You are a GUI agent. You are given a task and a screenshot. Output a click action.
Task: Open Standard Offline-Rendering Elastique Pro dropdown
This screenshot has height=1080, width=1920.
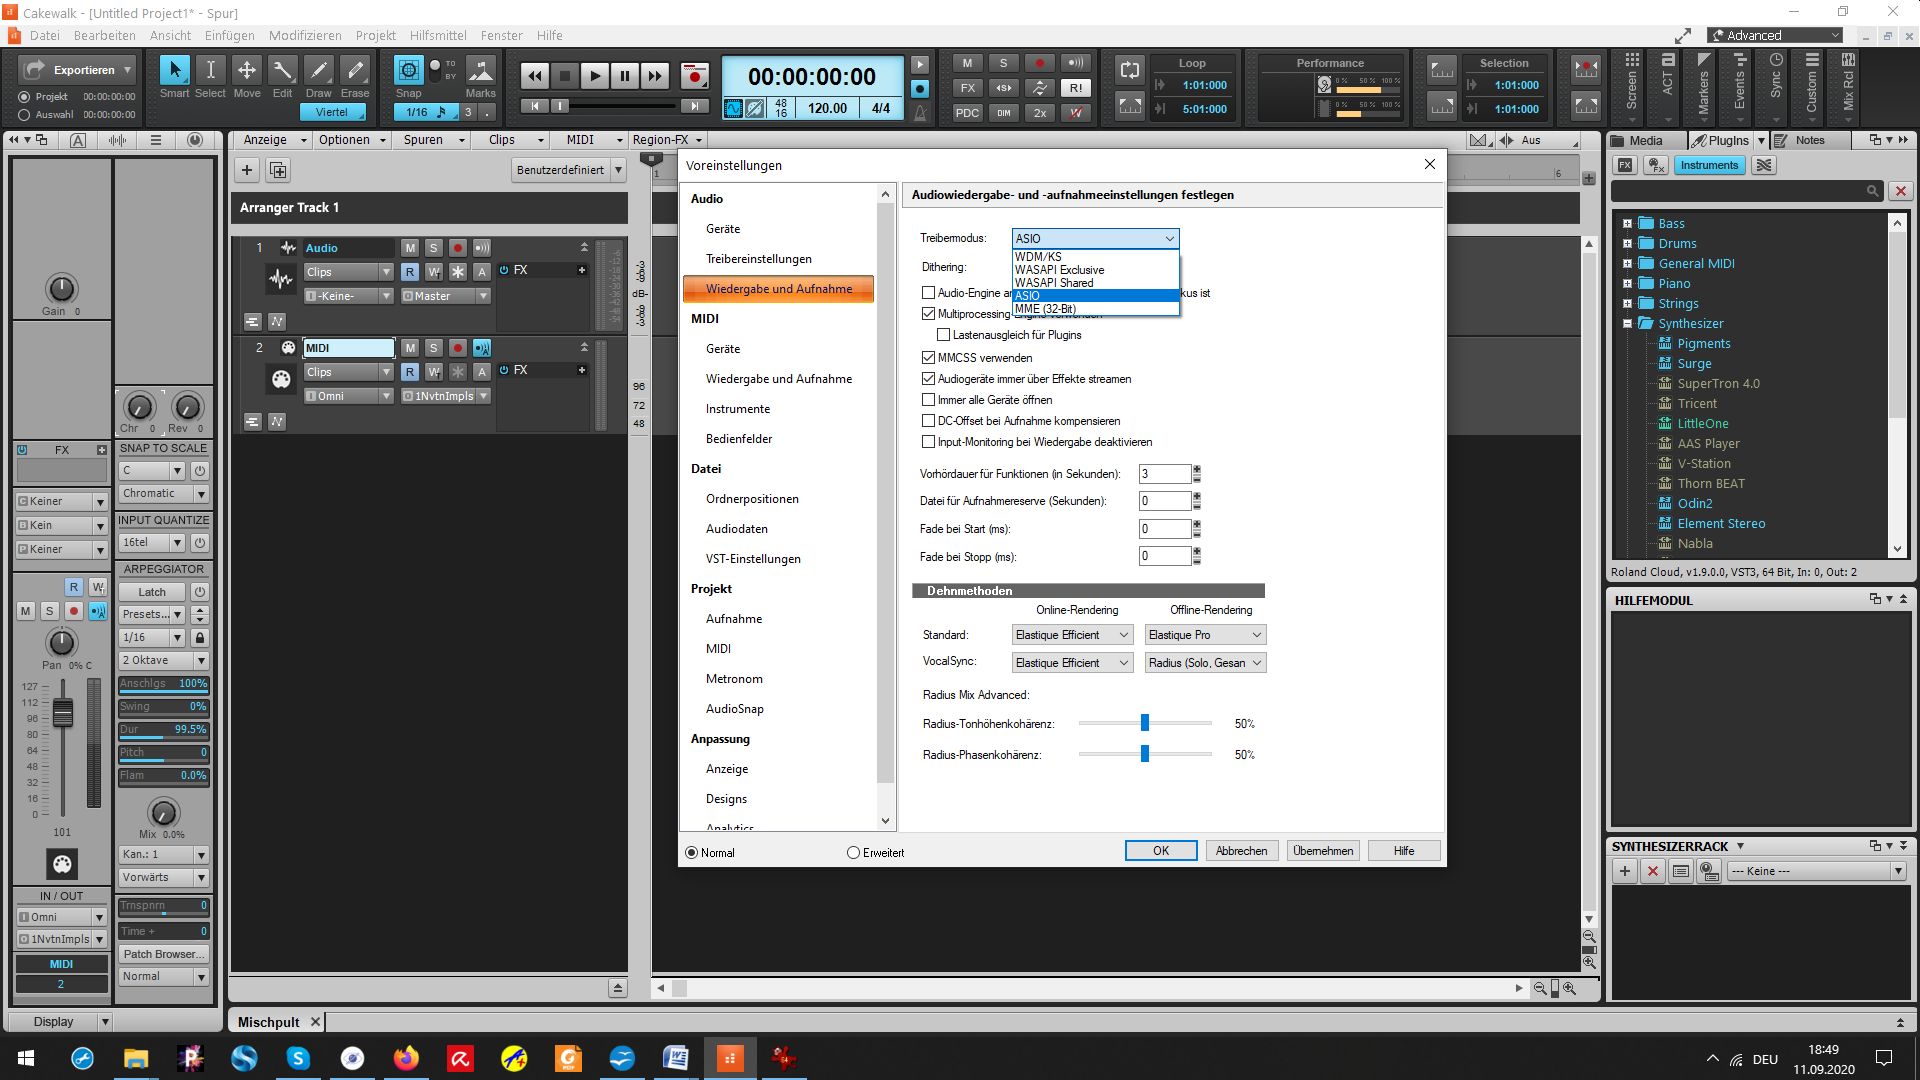click(1205, 635)
